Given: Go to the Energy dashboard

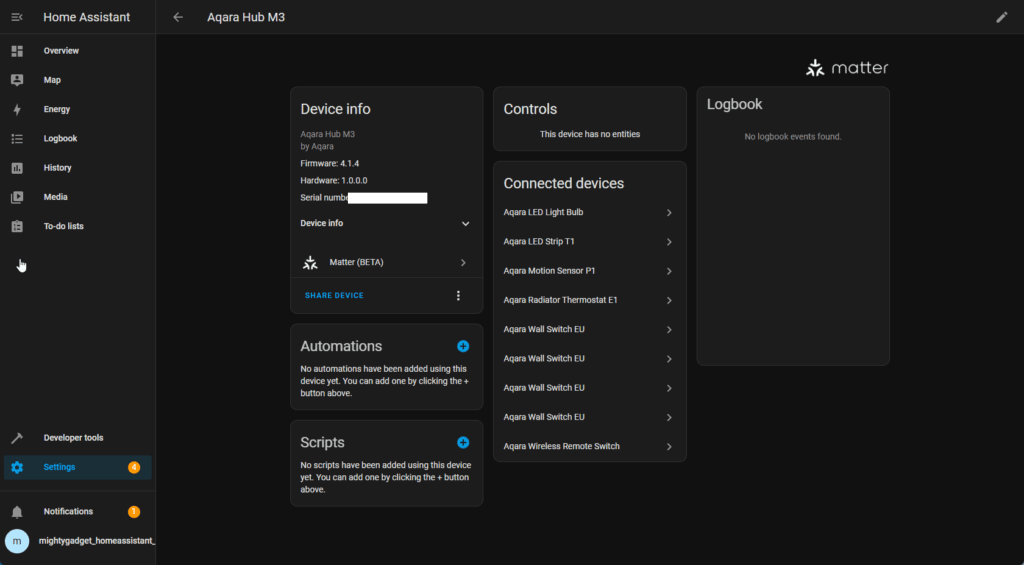Looking at the screenshot, I should [x=57, y=109].
